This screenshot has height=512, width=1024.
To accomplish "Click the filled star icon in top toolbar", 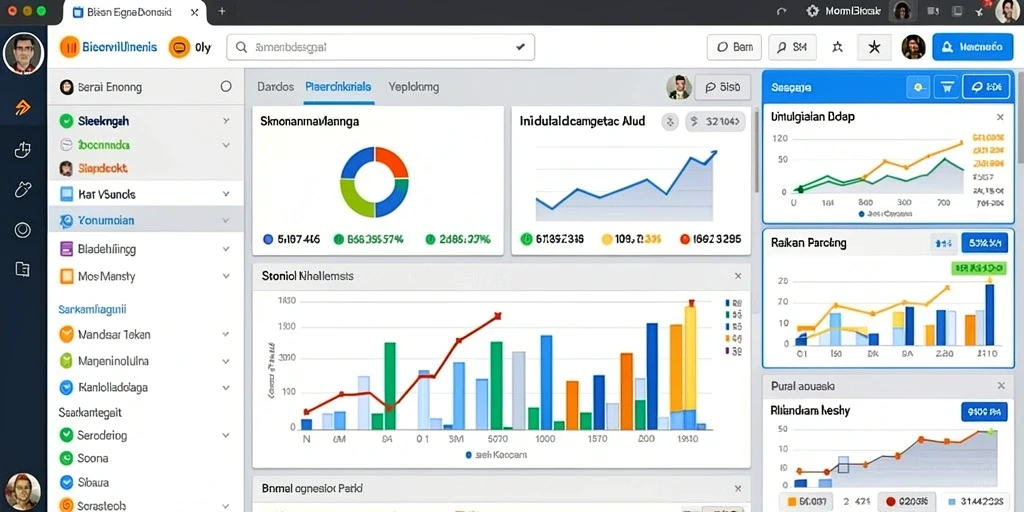I will pyautogui.click(x=874, y=47).
